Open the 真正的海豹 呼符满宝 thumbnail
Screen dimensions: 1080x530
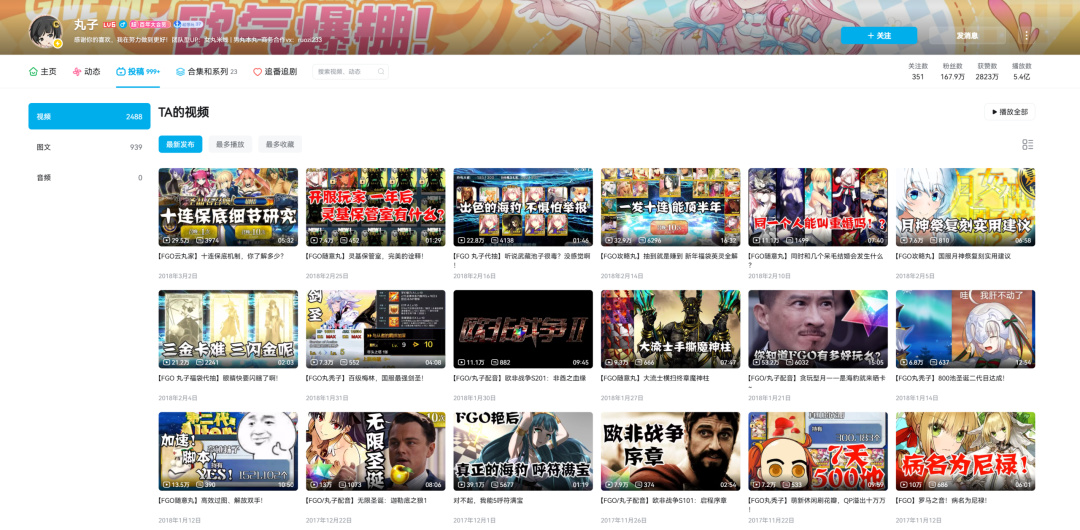pos(523,451)
